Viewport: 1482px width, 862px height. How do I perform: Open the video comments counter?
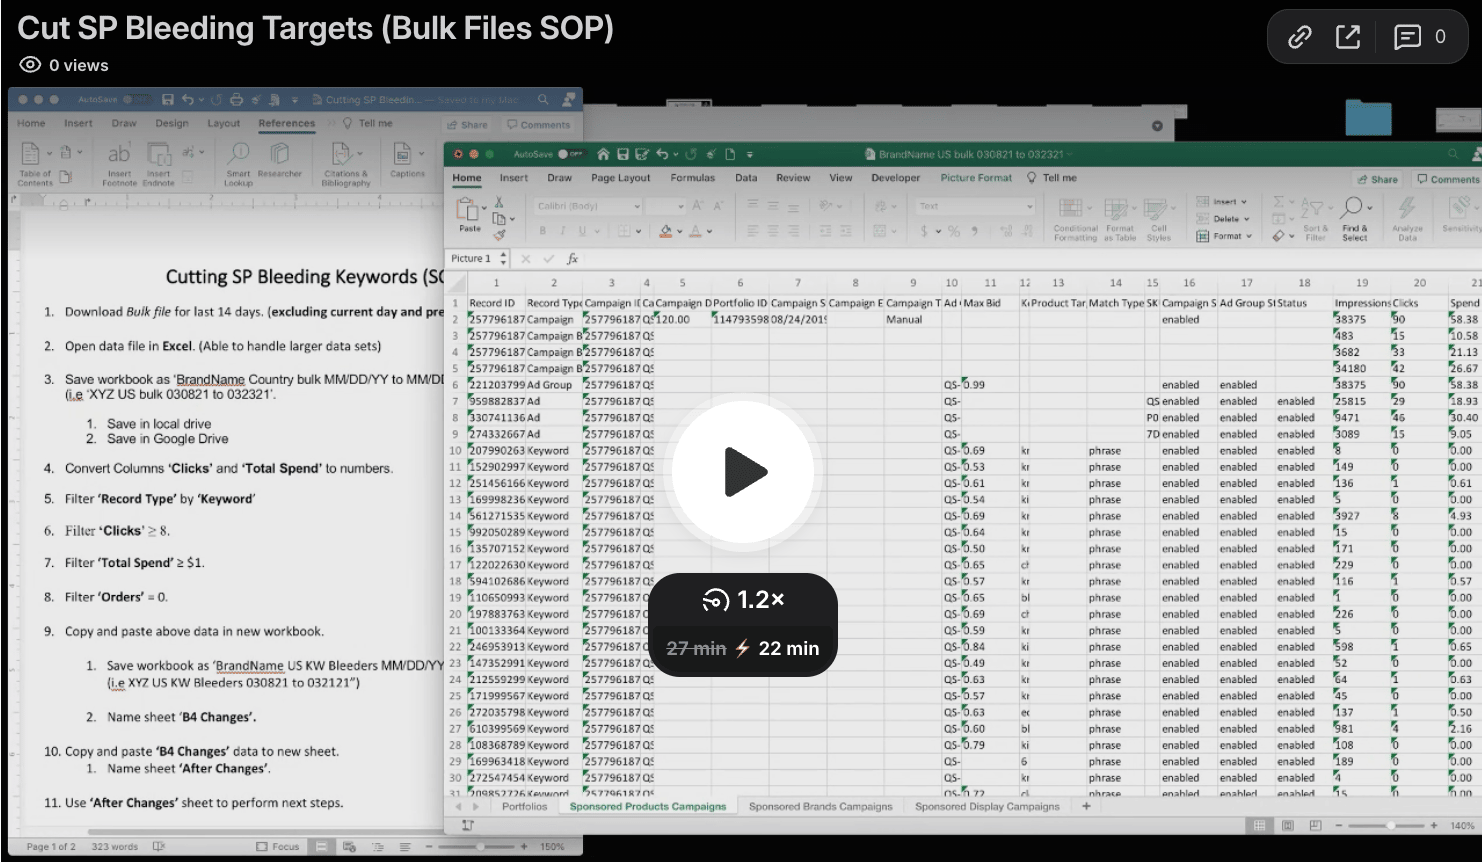click(x=1419, y=38)
